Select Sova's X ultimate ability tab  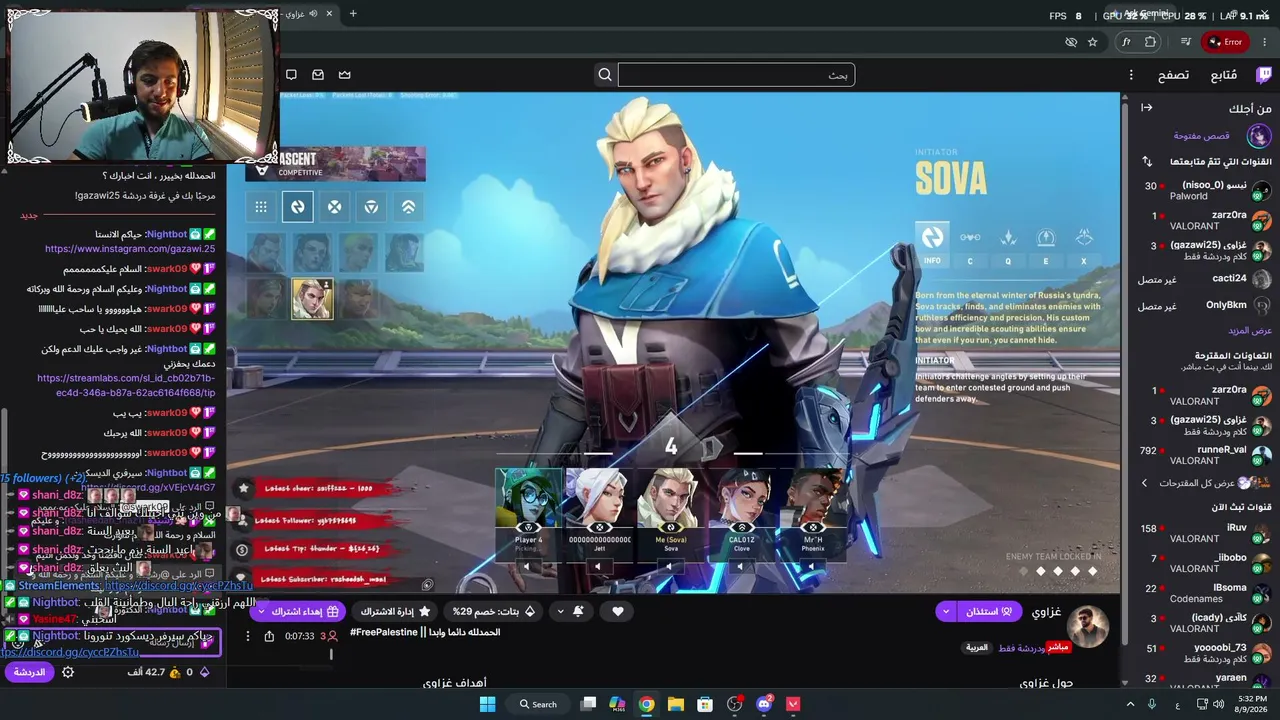click(x=1084, y=244)
